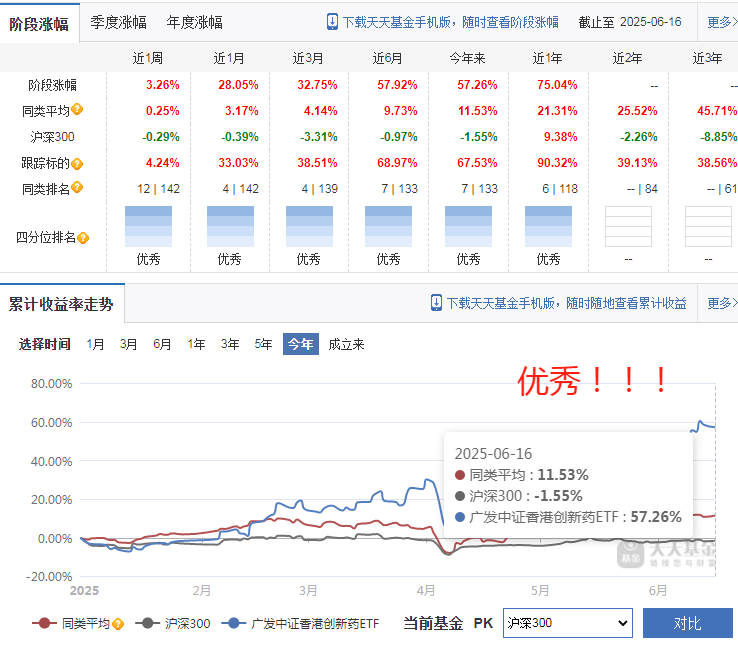The height and width of the screenshot is (645, 738).
Task: Open the 阶段涨幅 tab
Action: pos(39,24)
